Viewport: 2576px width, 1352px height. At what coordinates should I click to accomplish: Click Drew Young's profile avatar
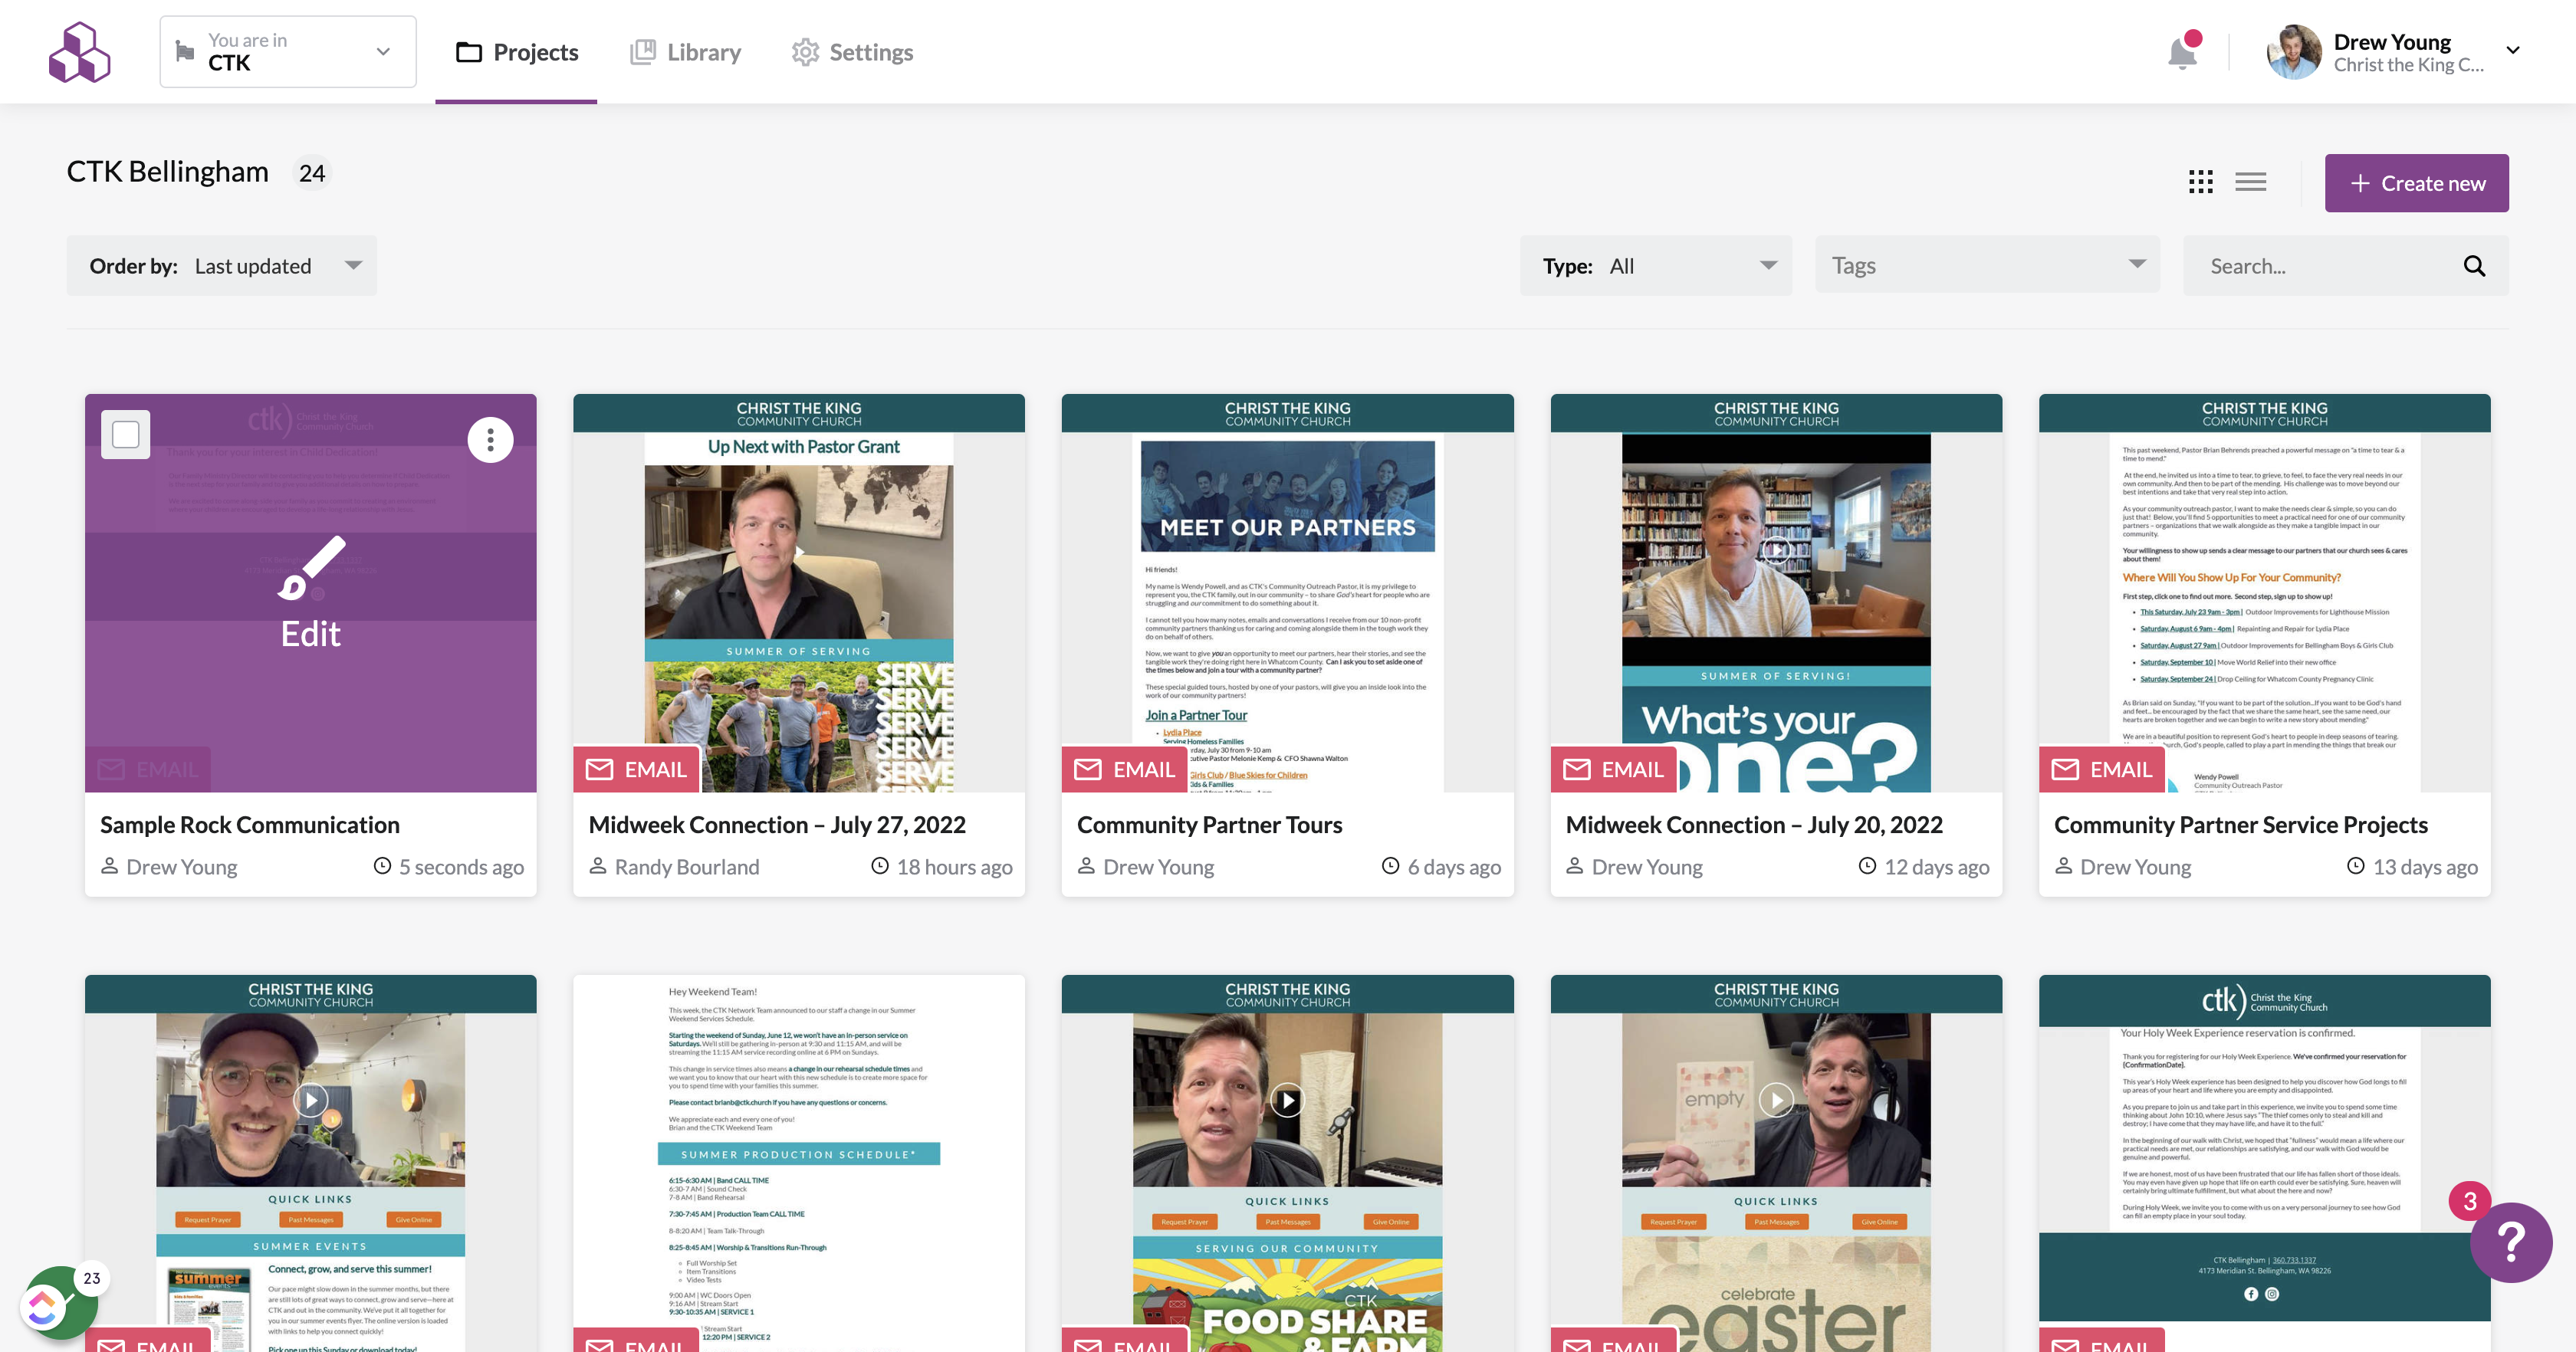pyautogui.click(x=2294, y=52)
